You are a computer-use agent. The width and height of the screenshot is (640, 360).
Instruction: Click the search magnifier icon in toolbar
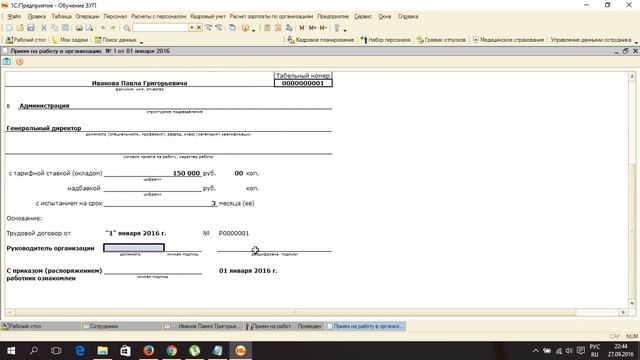127,28
